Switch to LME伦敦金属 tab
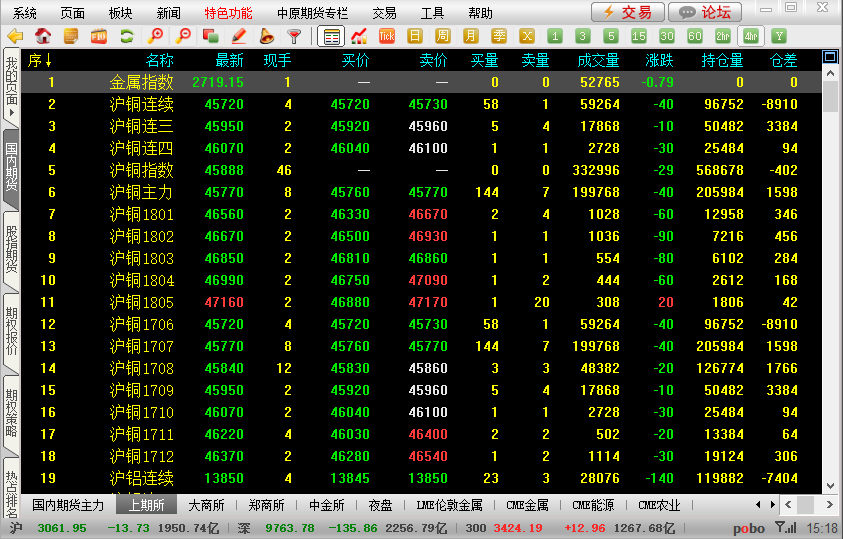 [x=449, y=505]
